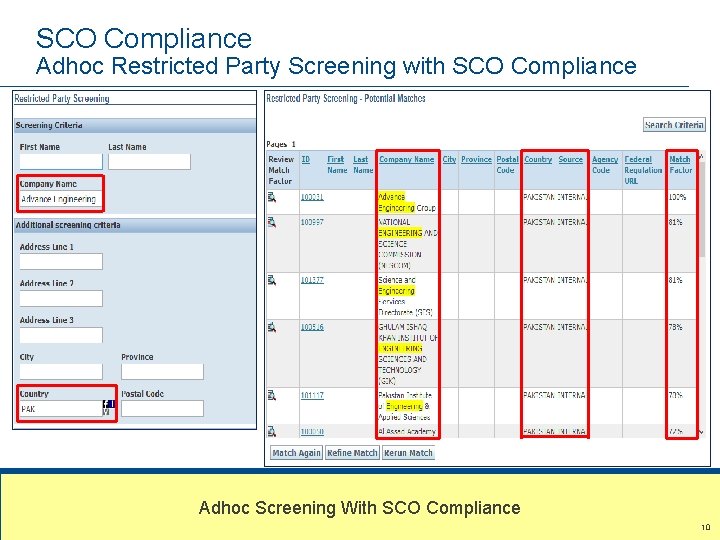The width and height of the screenshot is (720, 540).
Task: Click the Rerun Match button
Action: (408, 453)
